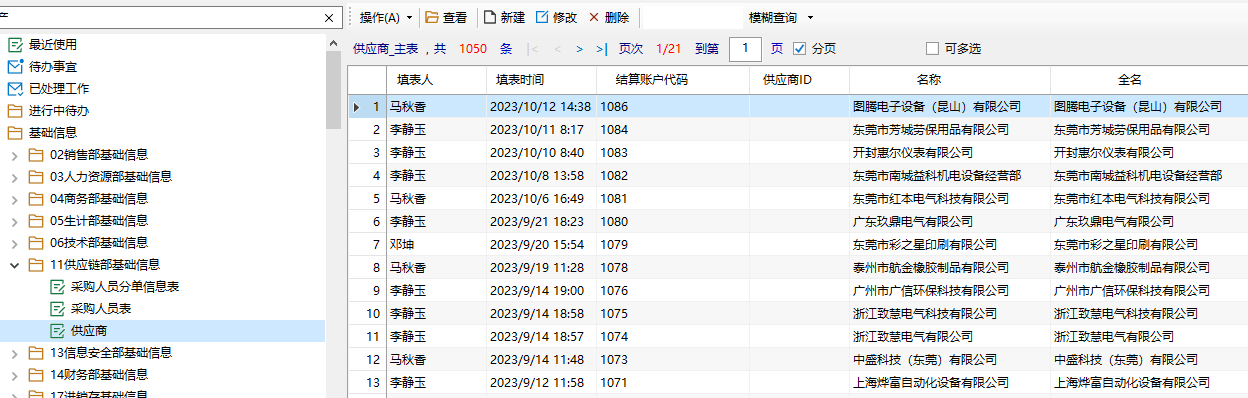Viewport: 1248px width, 398px height.
Task: Open the 模糊查询 dropdown
Action: (x=781, y=18)
